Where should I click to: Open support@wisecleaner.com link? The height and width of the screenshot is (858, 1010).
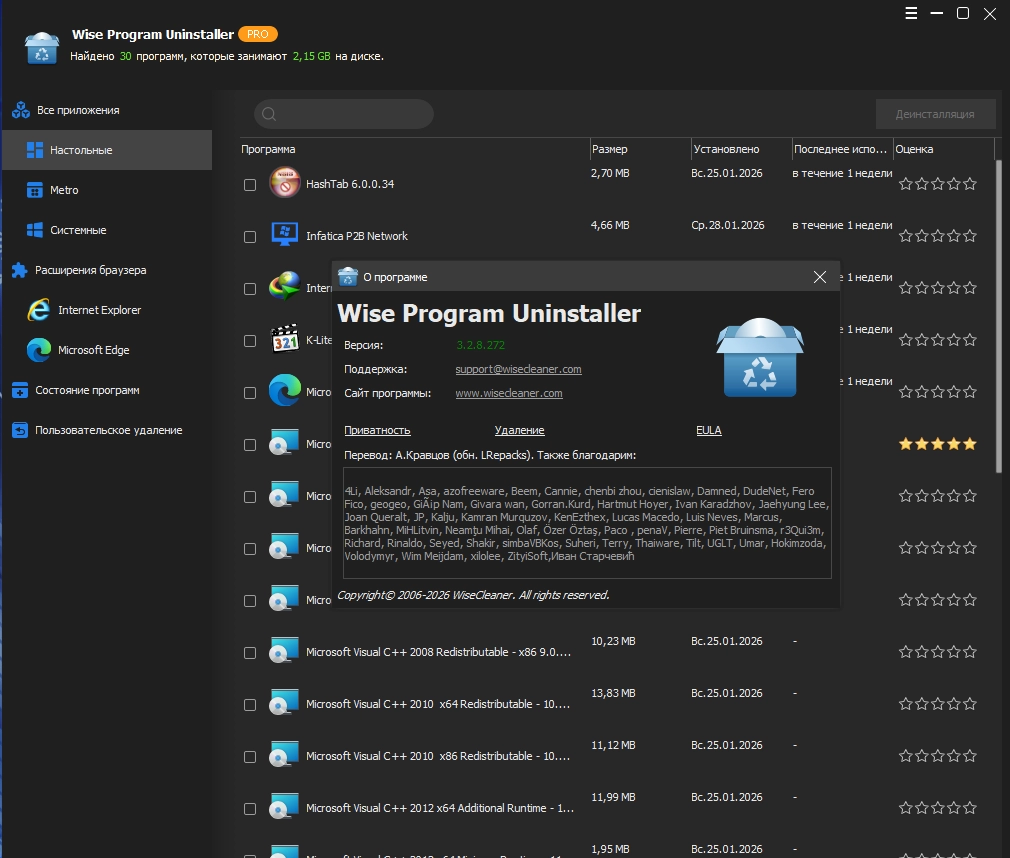[519, 369]
